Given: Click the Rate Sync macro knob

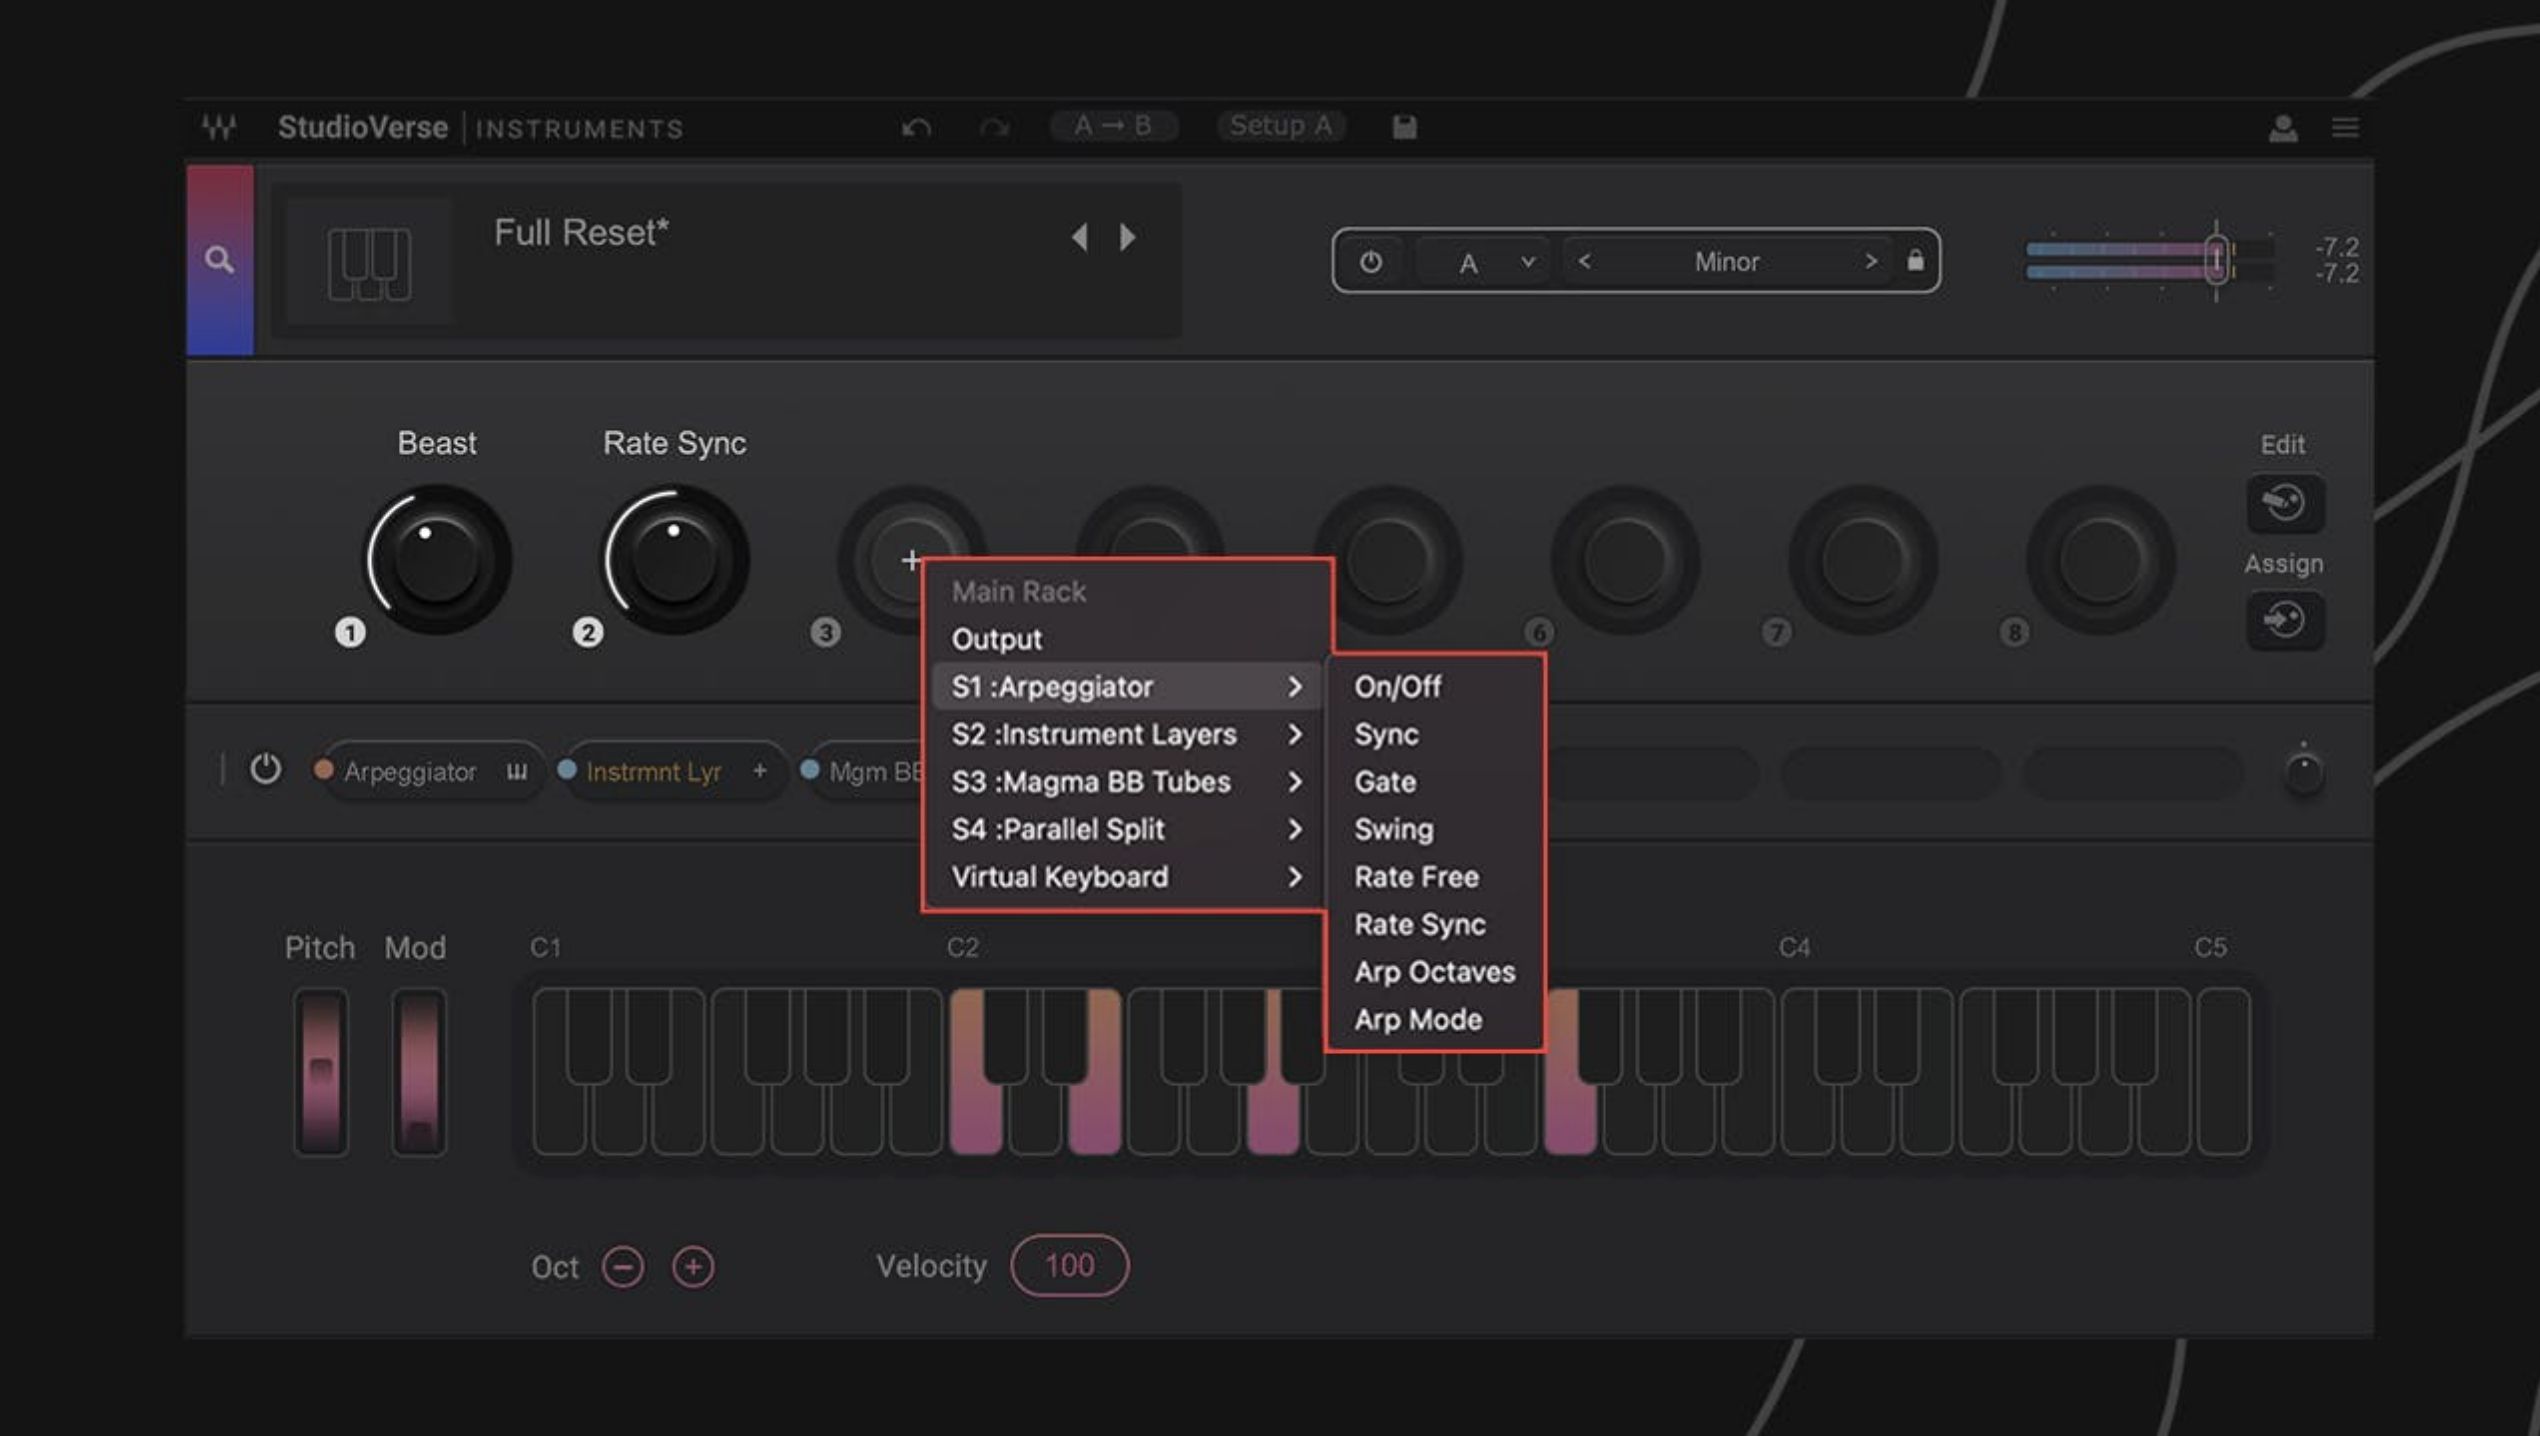Looking at the screenshot, I should [674, 560].
